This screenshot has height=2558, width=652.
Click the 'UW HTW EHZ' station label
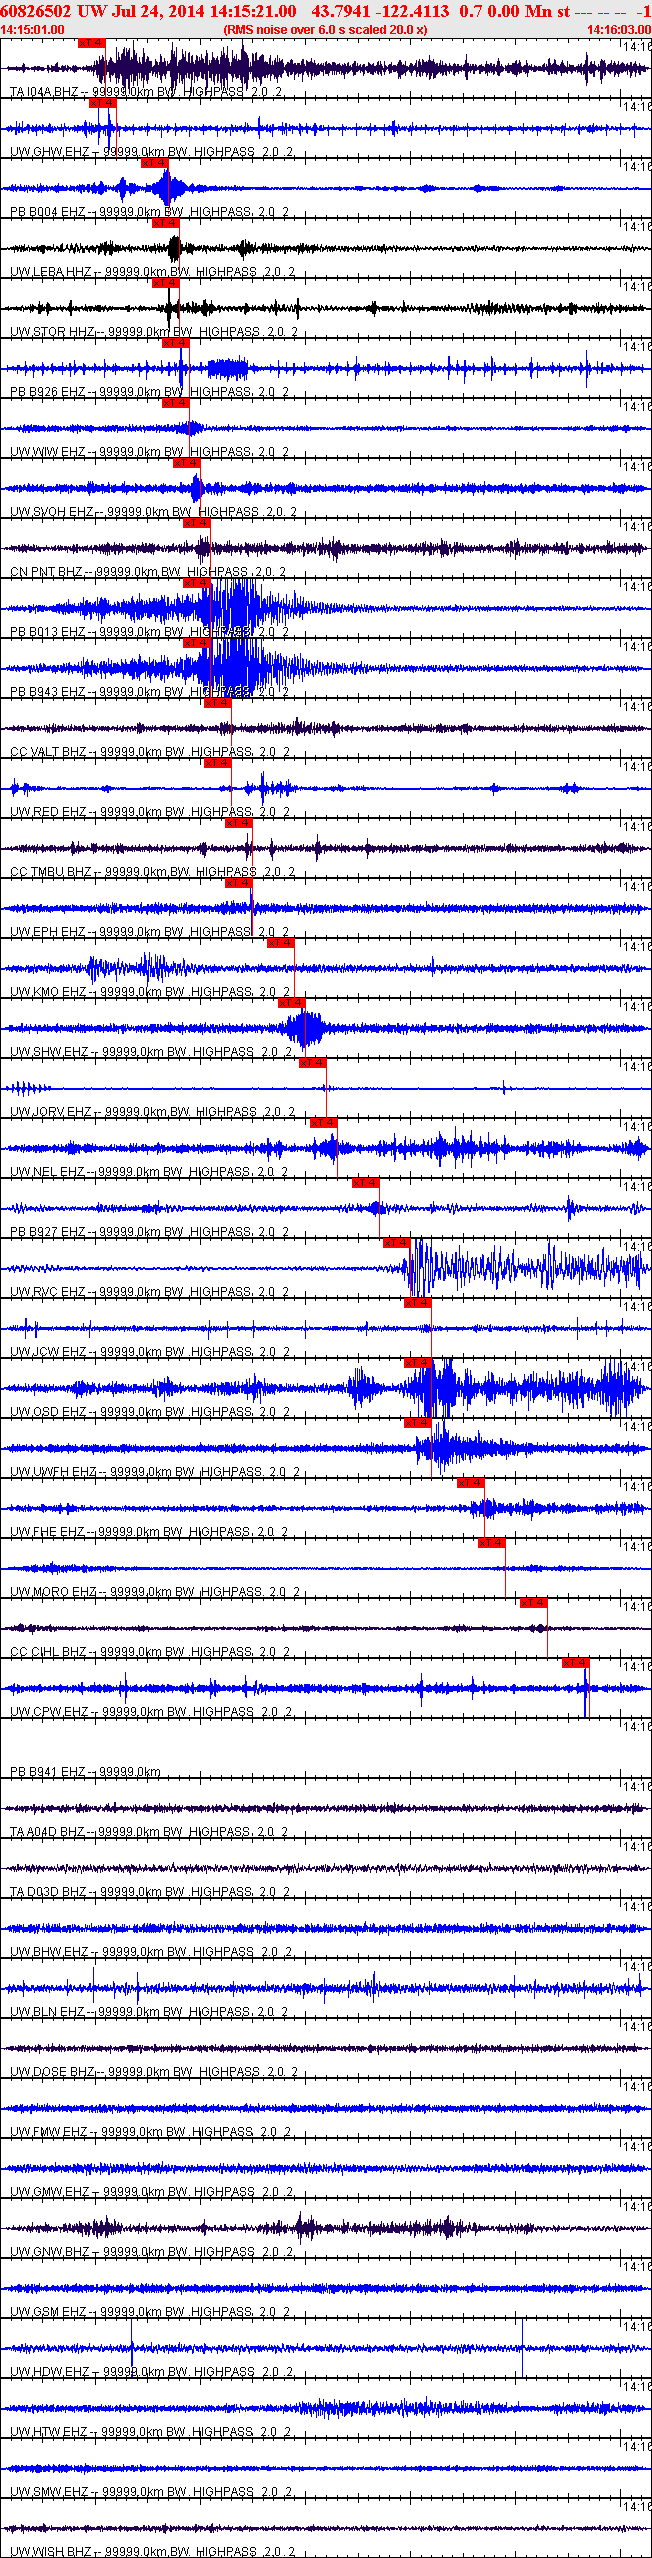(48, 2432)
